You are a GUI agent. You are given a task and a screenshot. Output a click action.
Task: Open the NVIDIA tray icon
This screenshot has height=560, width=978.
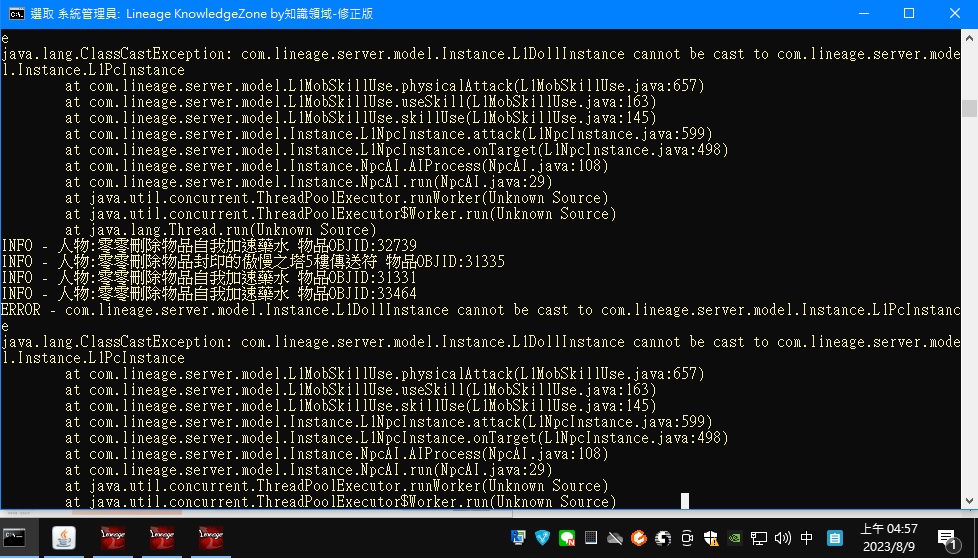coord(735,538)
